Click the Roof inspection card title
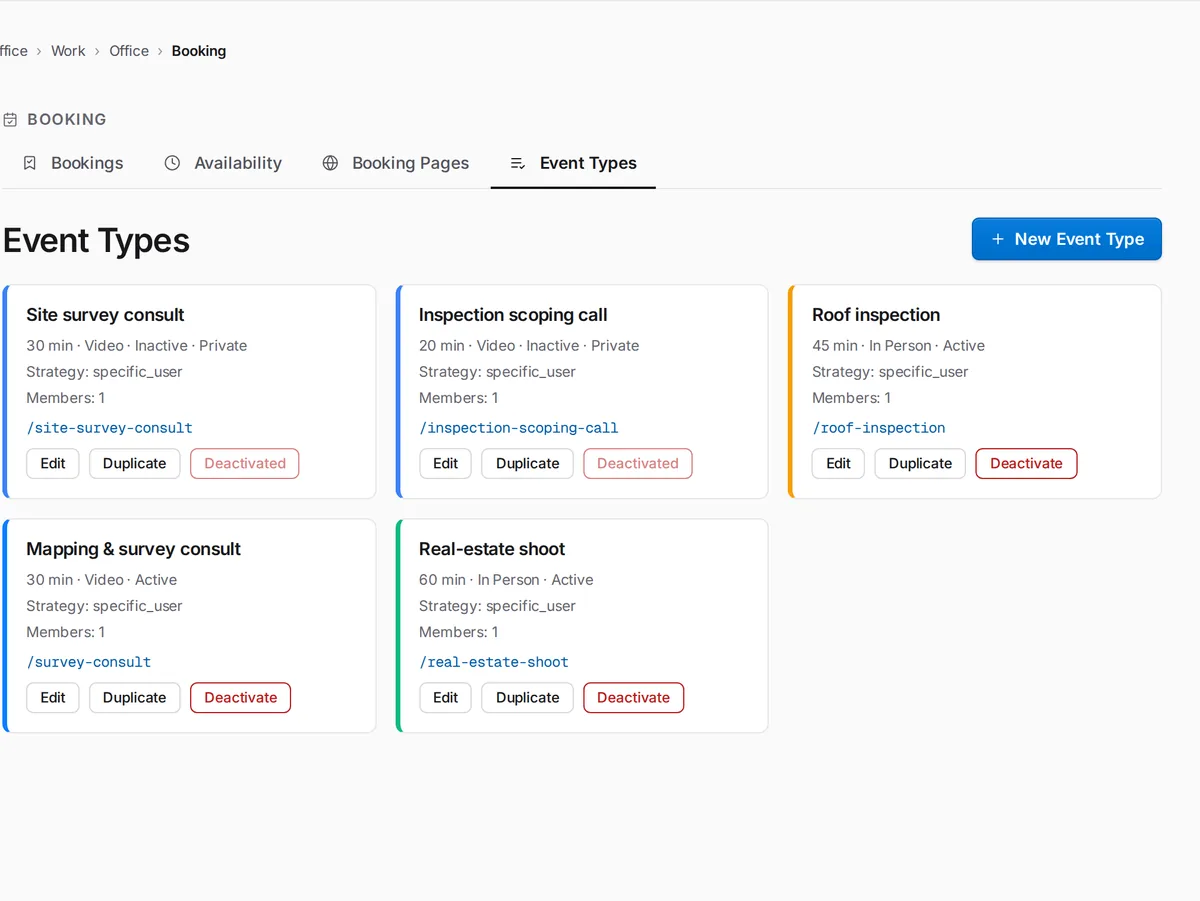 coord(876,315)
